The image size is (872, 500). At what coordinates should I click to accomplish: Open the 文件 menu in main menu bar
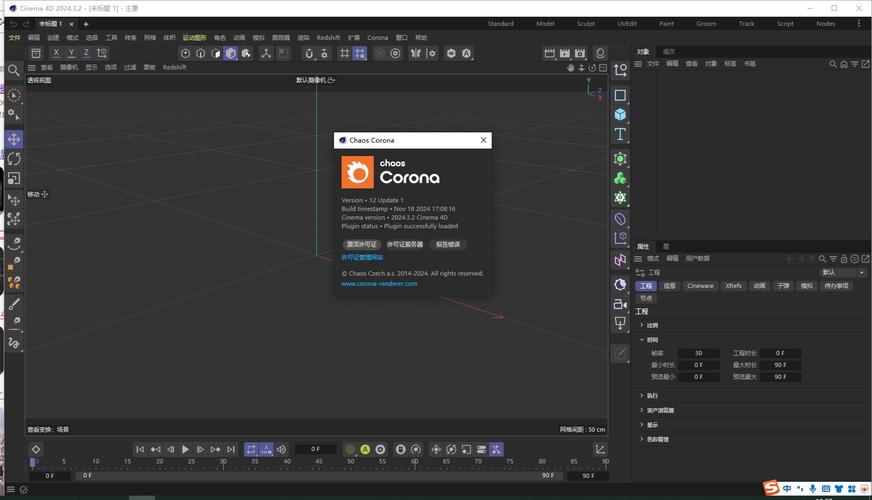[x=14, y=38]
